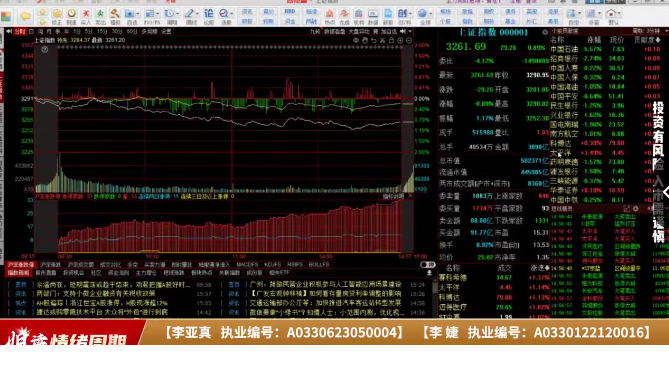
Task: Click the 指数新闻 news tab
Action: 18,272
